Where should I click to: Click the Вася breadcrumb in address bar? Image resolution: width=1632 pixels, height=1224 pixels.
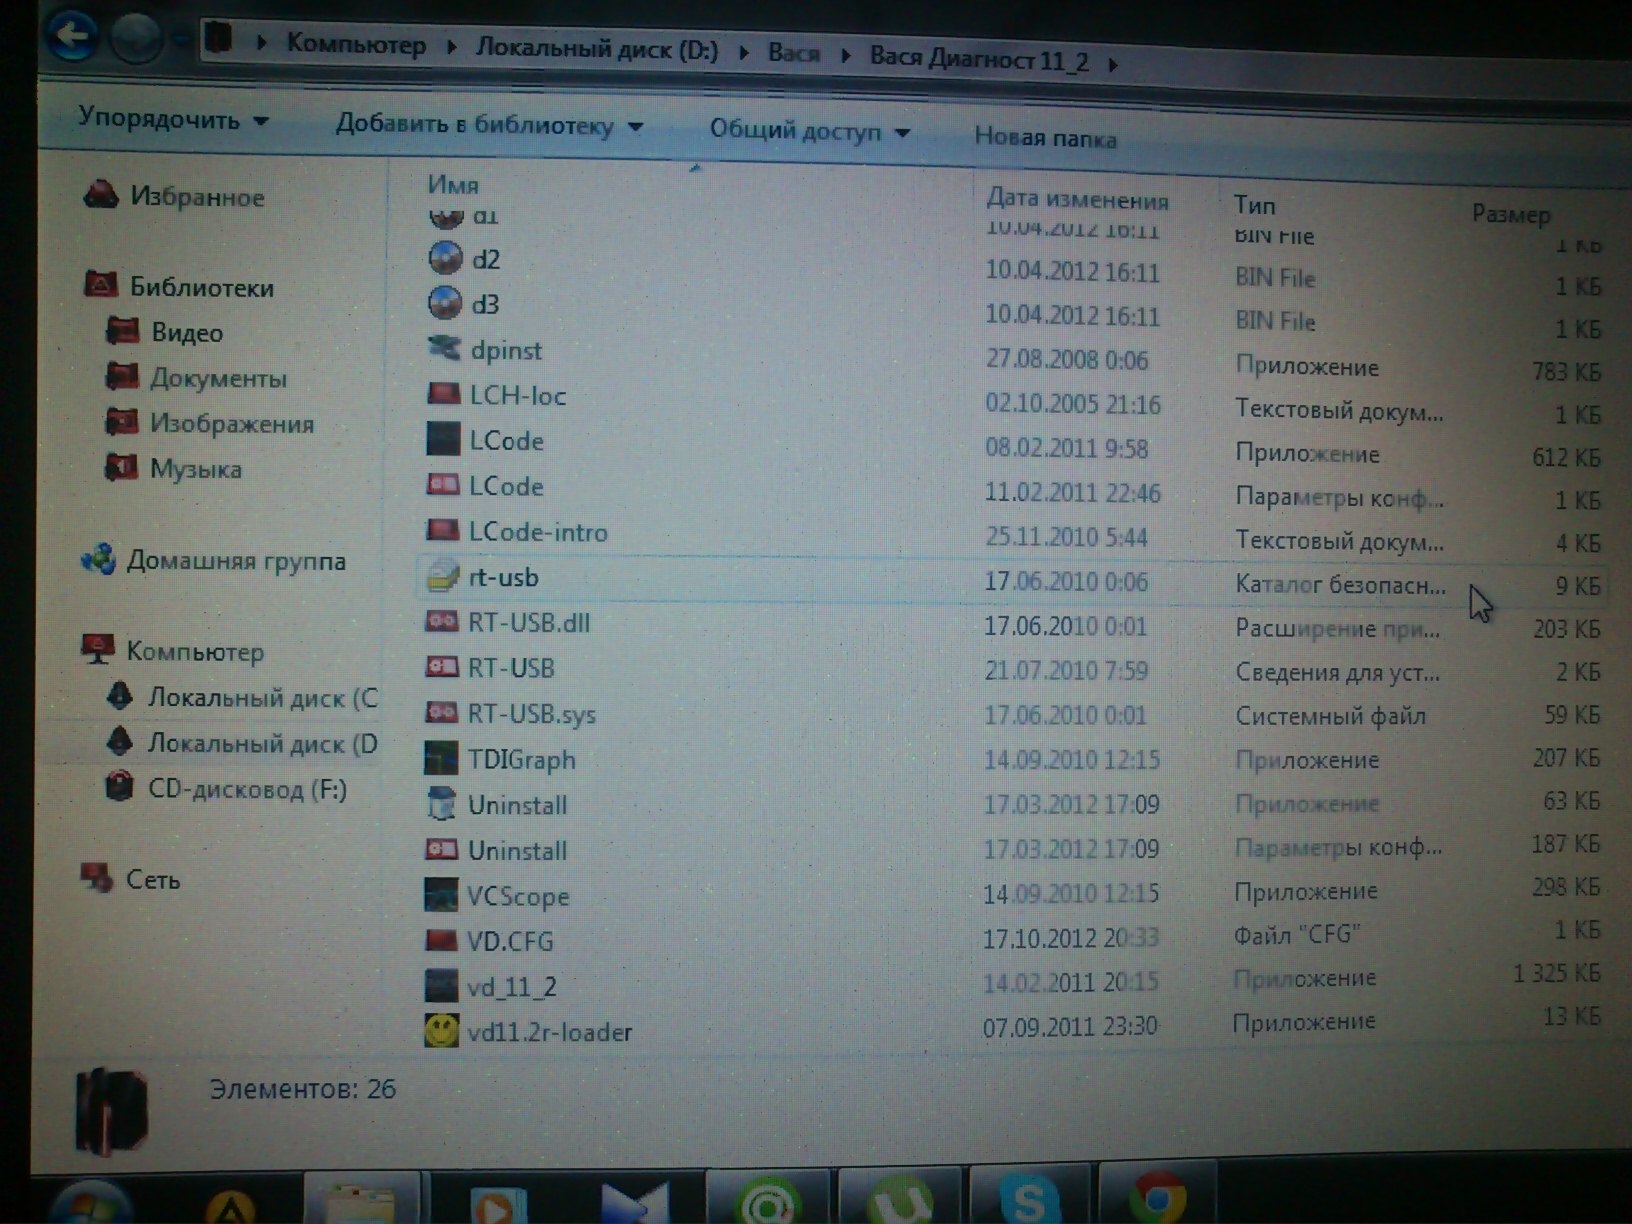(794, 53)
